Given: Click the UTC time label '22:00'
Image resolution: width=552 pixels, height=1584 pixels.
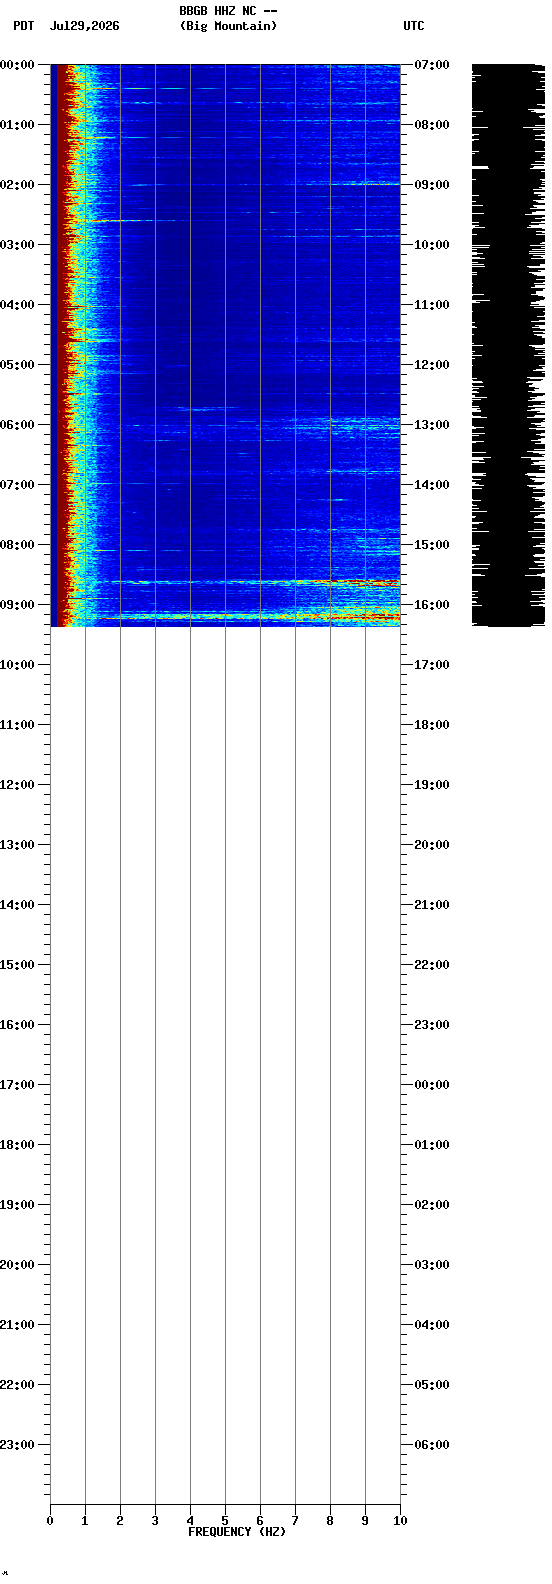Looking at the screenshot, I should tap(432, 965).
